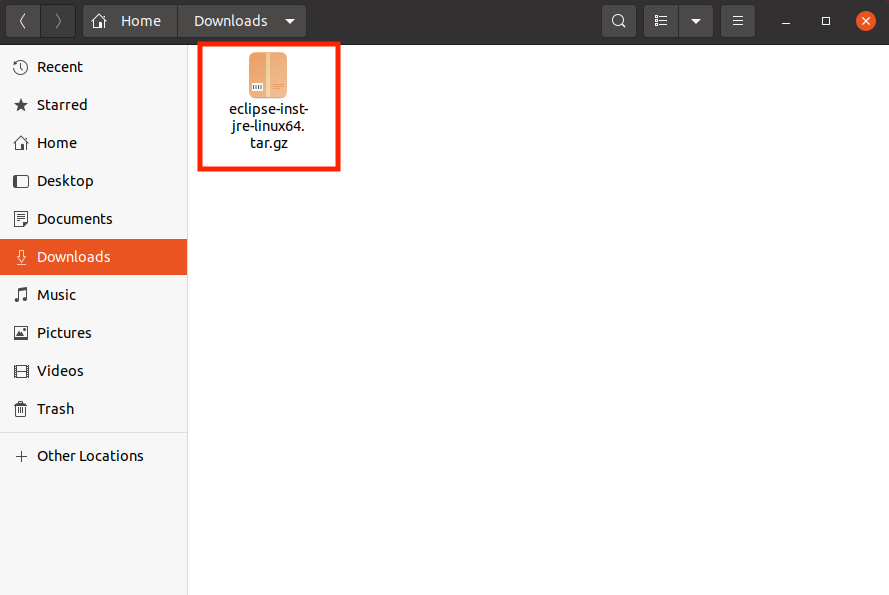Go forward with the right arrow button
889x595 pixels.
(x=58, y=21)
